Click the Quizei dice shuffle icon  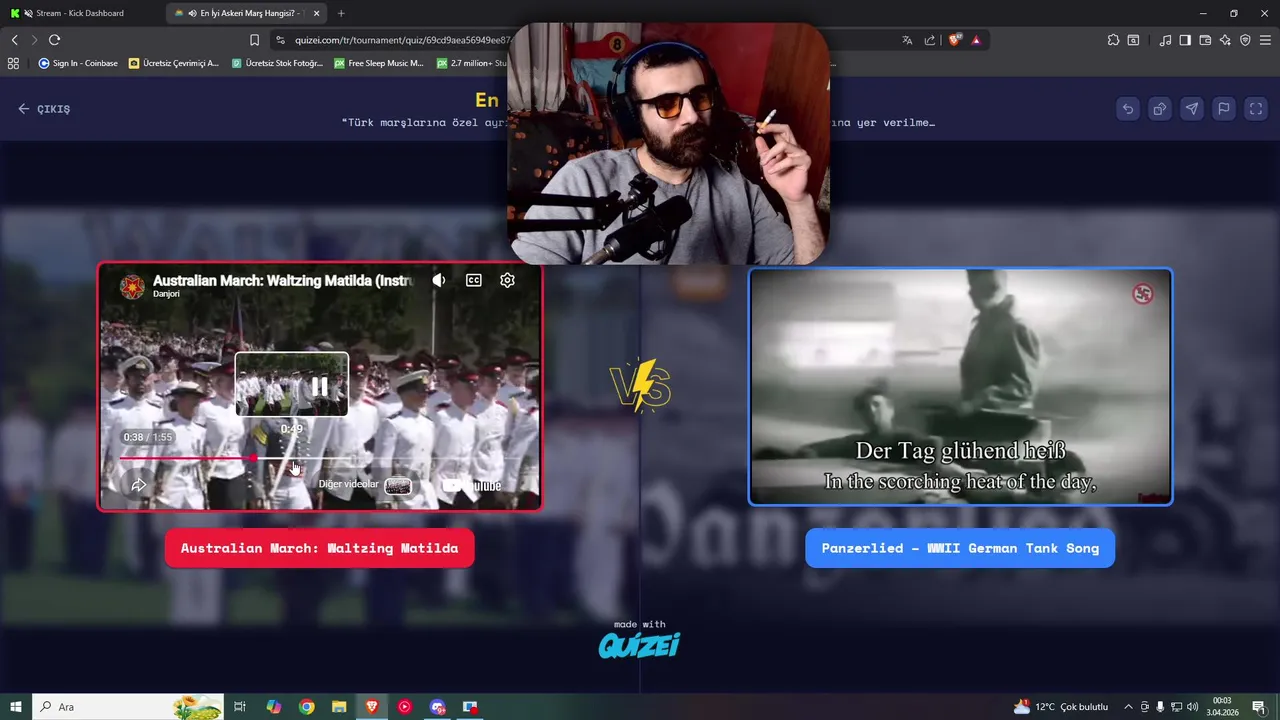click(1160, 109)
